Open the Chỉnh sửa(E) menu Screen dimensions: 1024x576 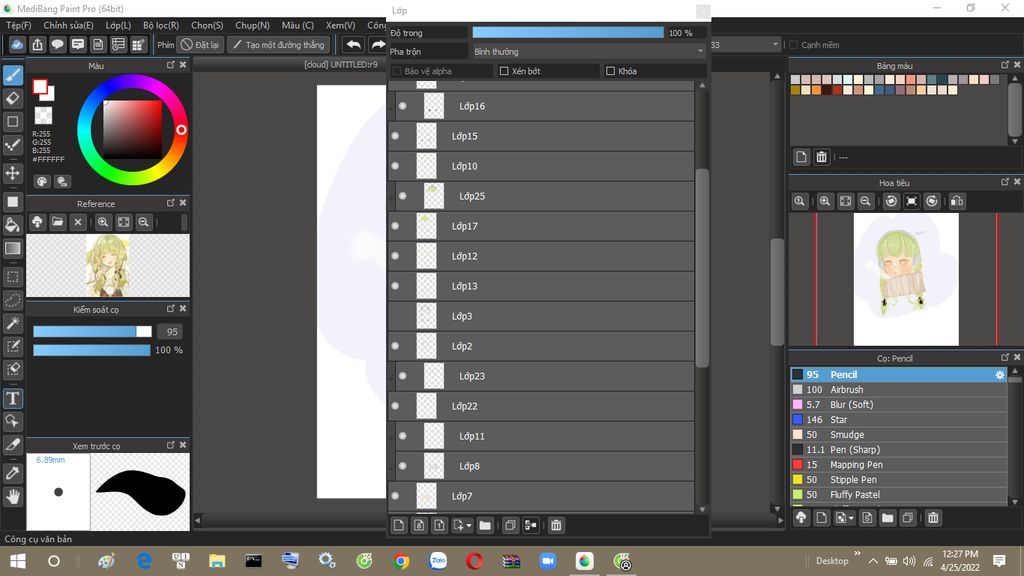(69, 25)
